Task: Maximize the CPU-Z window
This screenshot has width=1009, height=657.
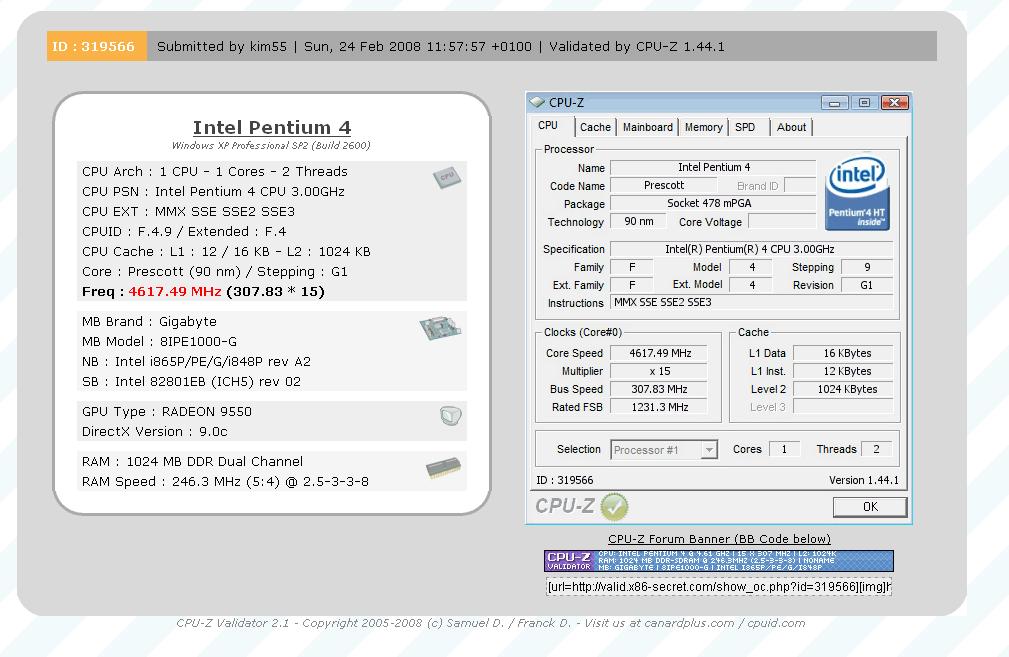Action: coord(864,102)
